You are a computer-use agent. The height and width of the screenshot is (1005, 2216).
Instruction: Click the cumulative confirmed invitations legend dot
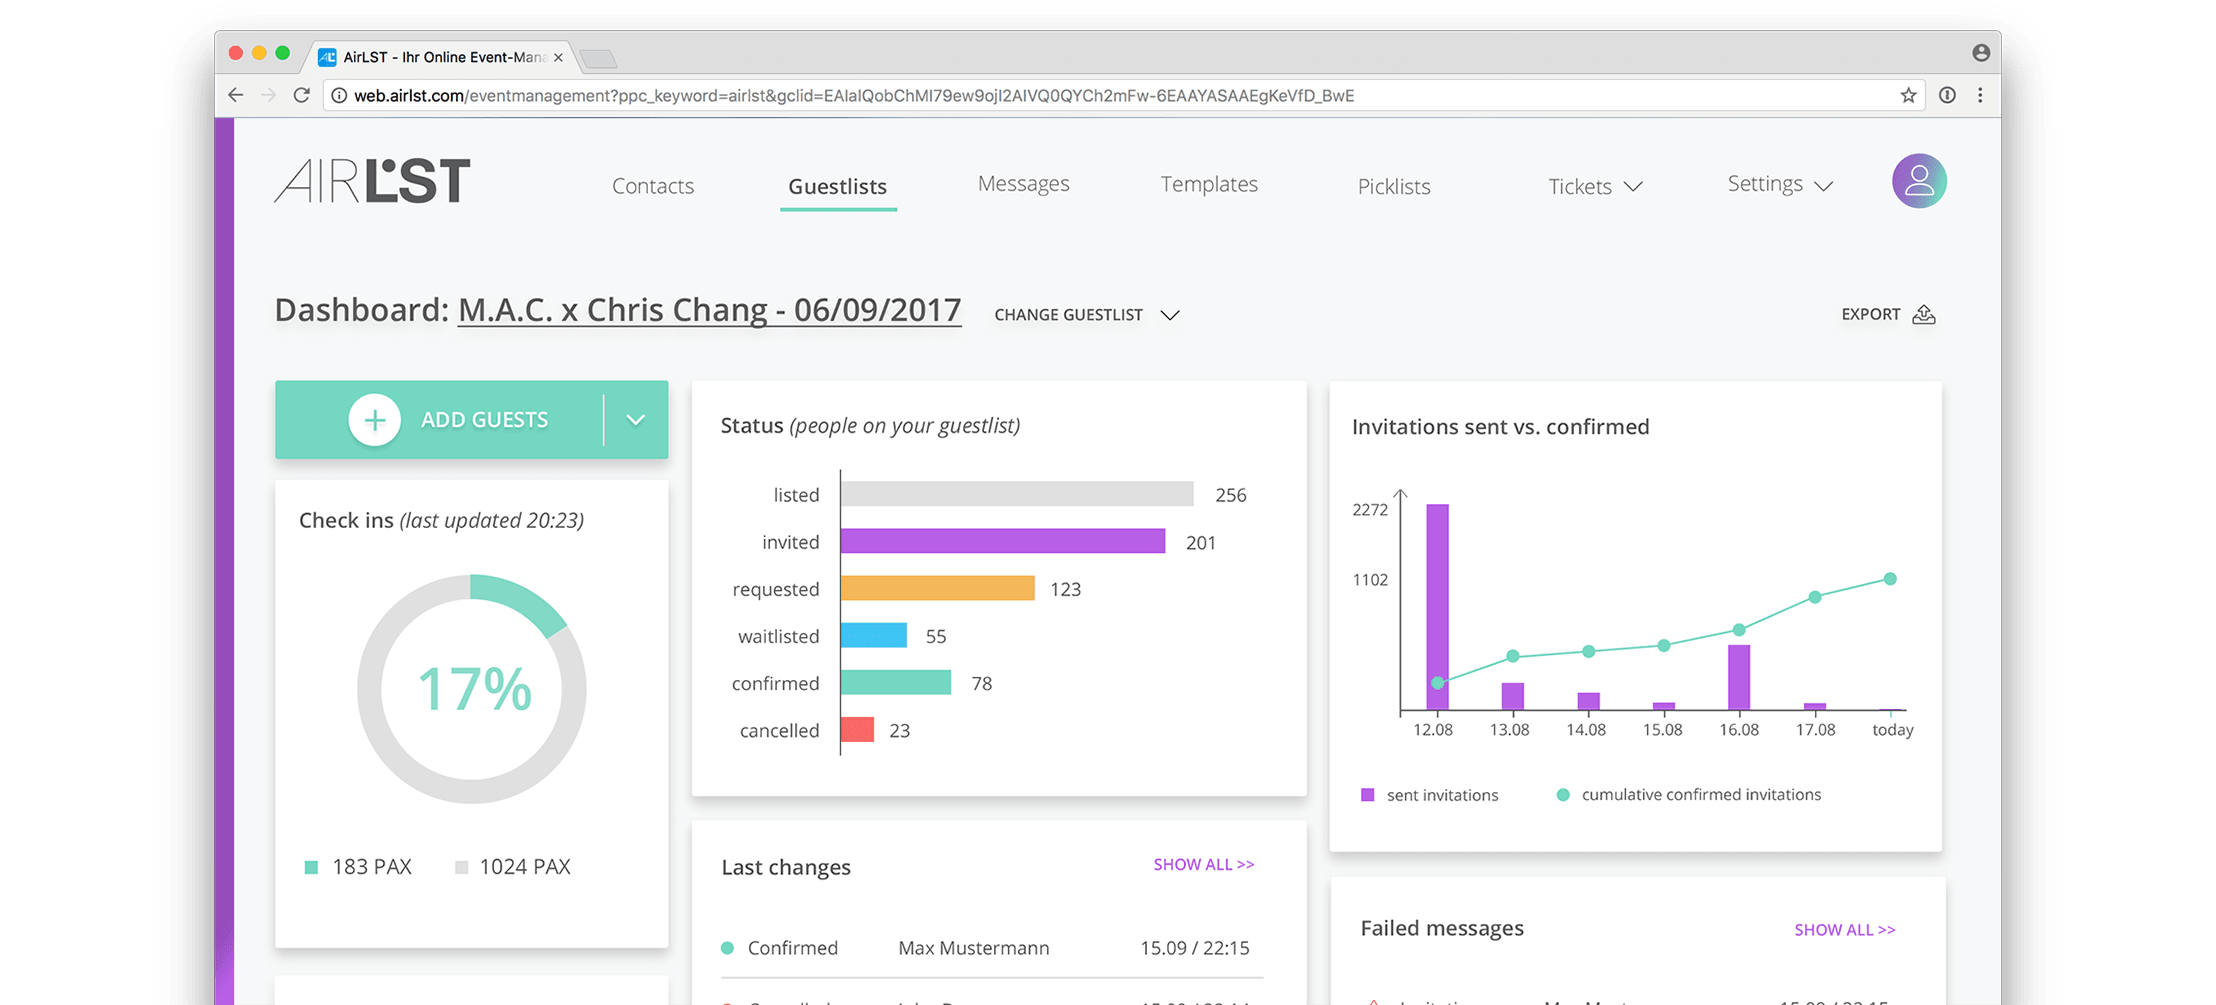click(1563, 795)
